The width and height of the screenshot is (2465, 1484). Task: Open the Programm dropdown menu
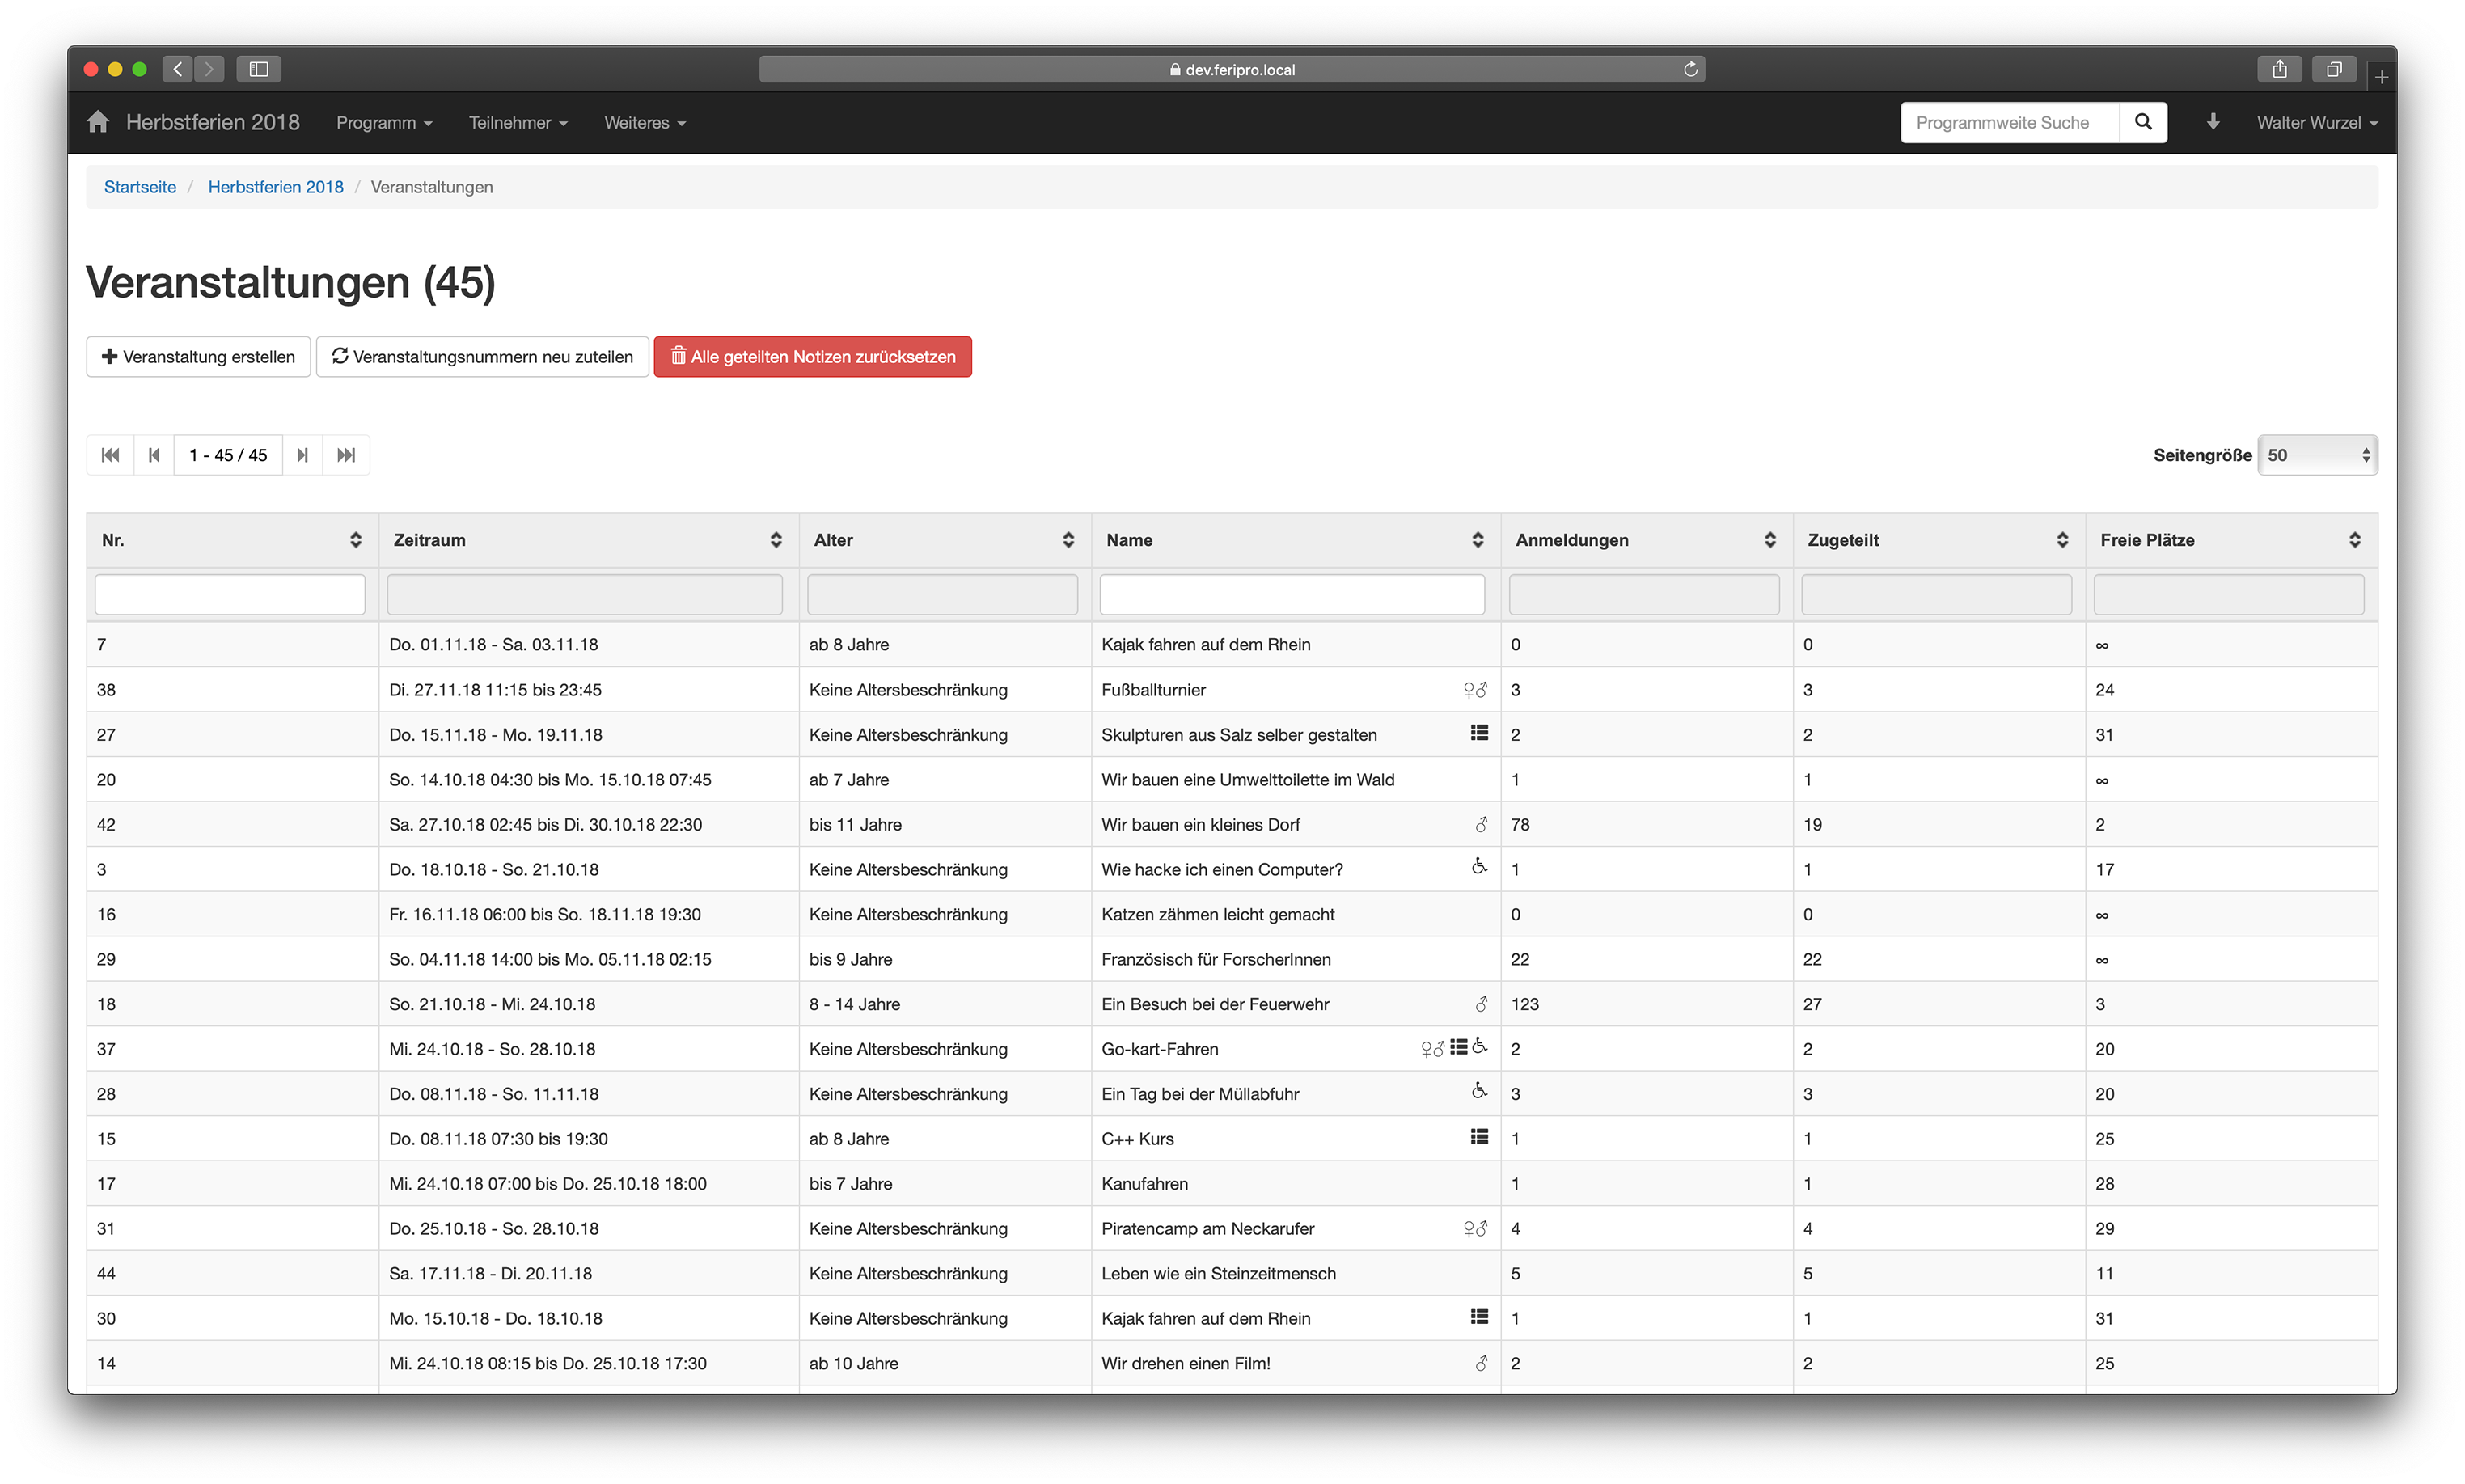[x=384, y=122]
